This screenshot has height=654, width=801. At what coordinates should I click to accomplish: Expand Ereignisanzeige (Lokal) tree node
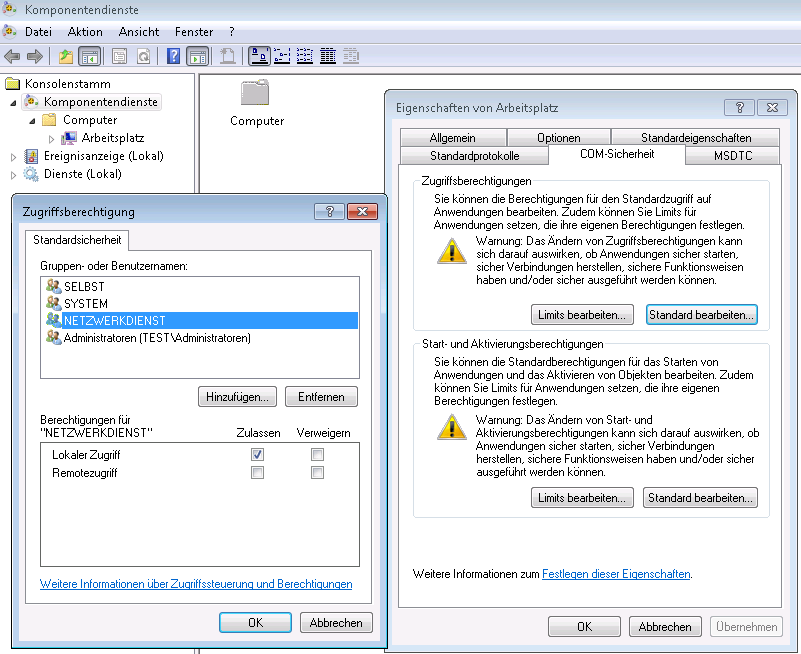pos(13,156)
